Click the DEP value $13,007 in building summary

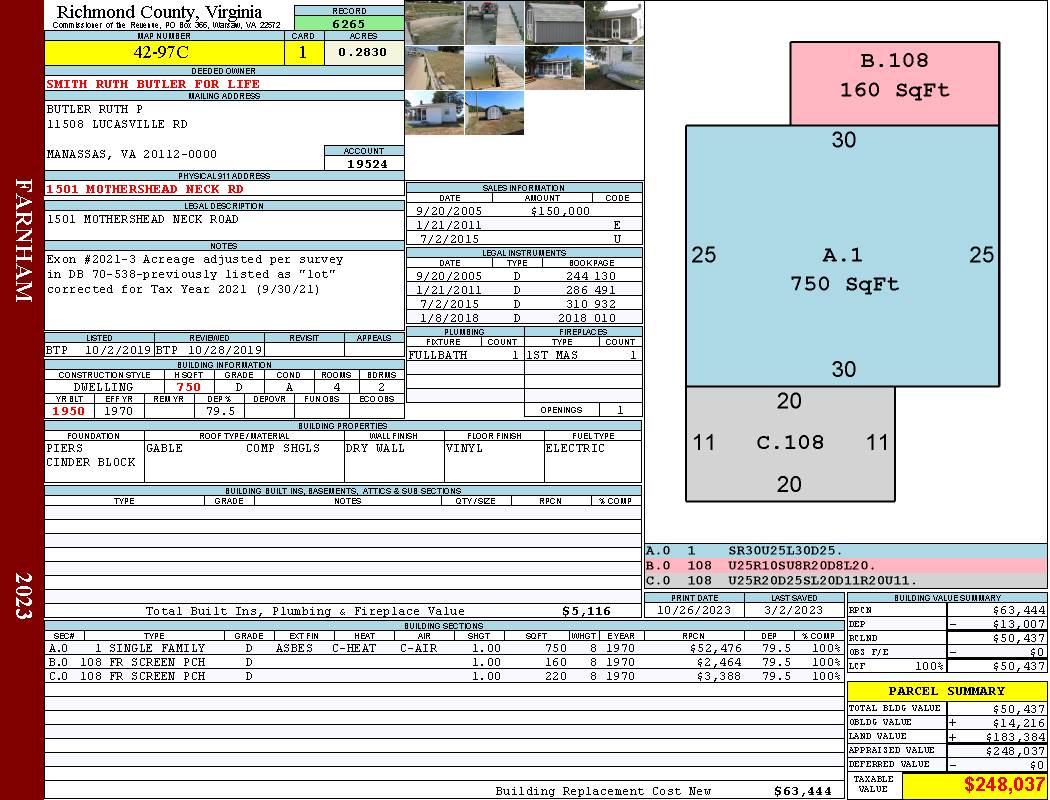tap(1019, 624)
